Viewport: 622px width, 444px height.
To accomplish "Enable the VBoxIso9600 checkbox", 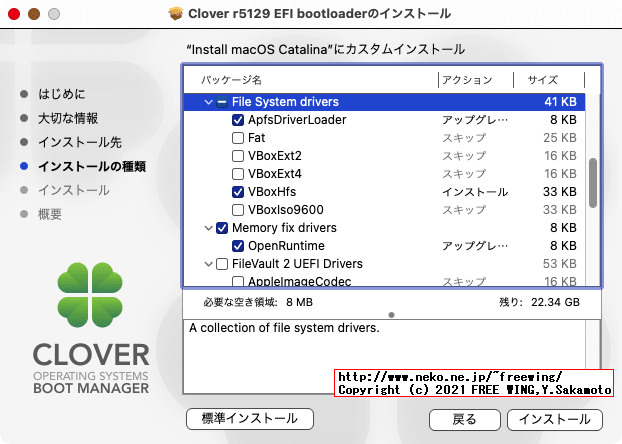I will click(238, 210).
